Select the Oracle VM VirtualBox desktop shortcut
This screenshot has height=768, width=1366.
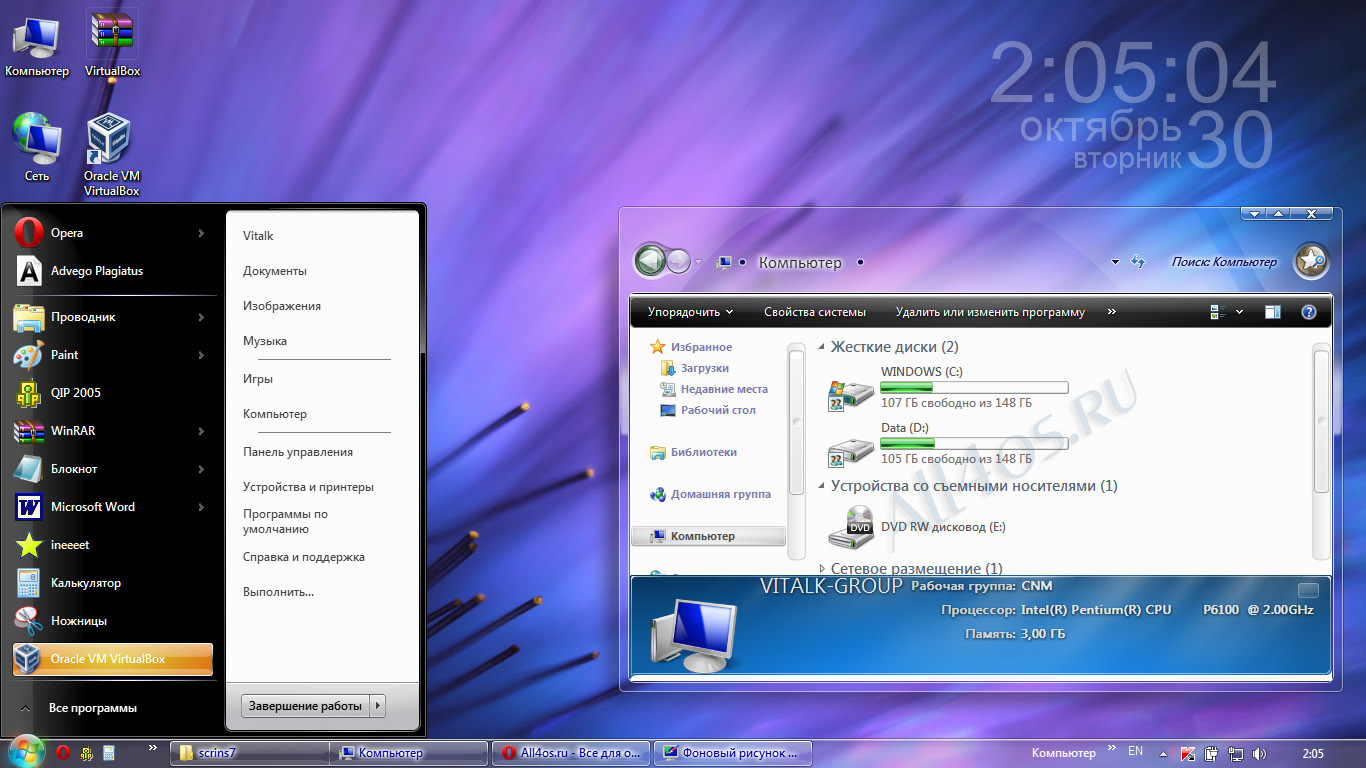(111, 154)
